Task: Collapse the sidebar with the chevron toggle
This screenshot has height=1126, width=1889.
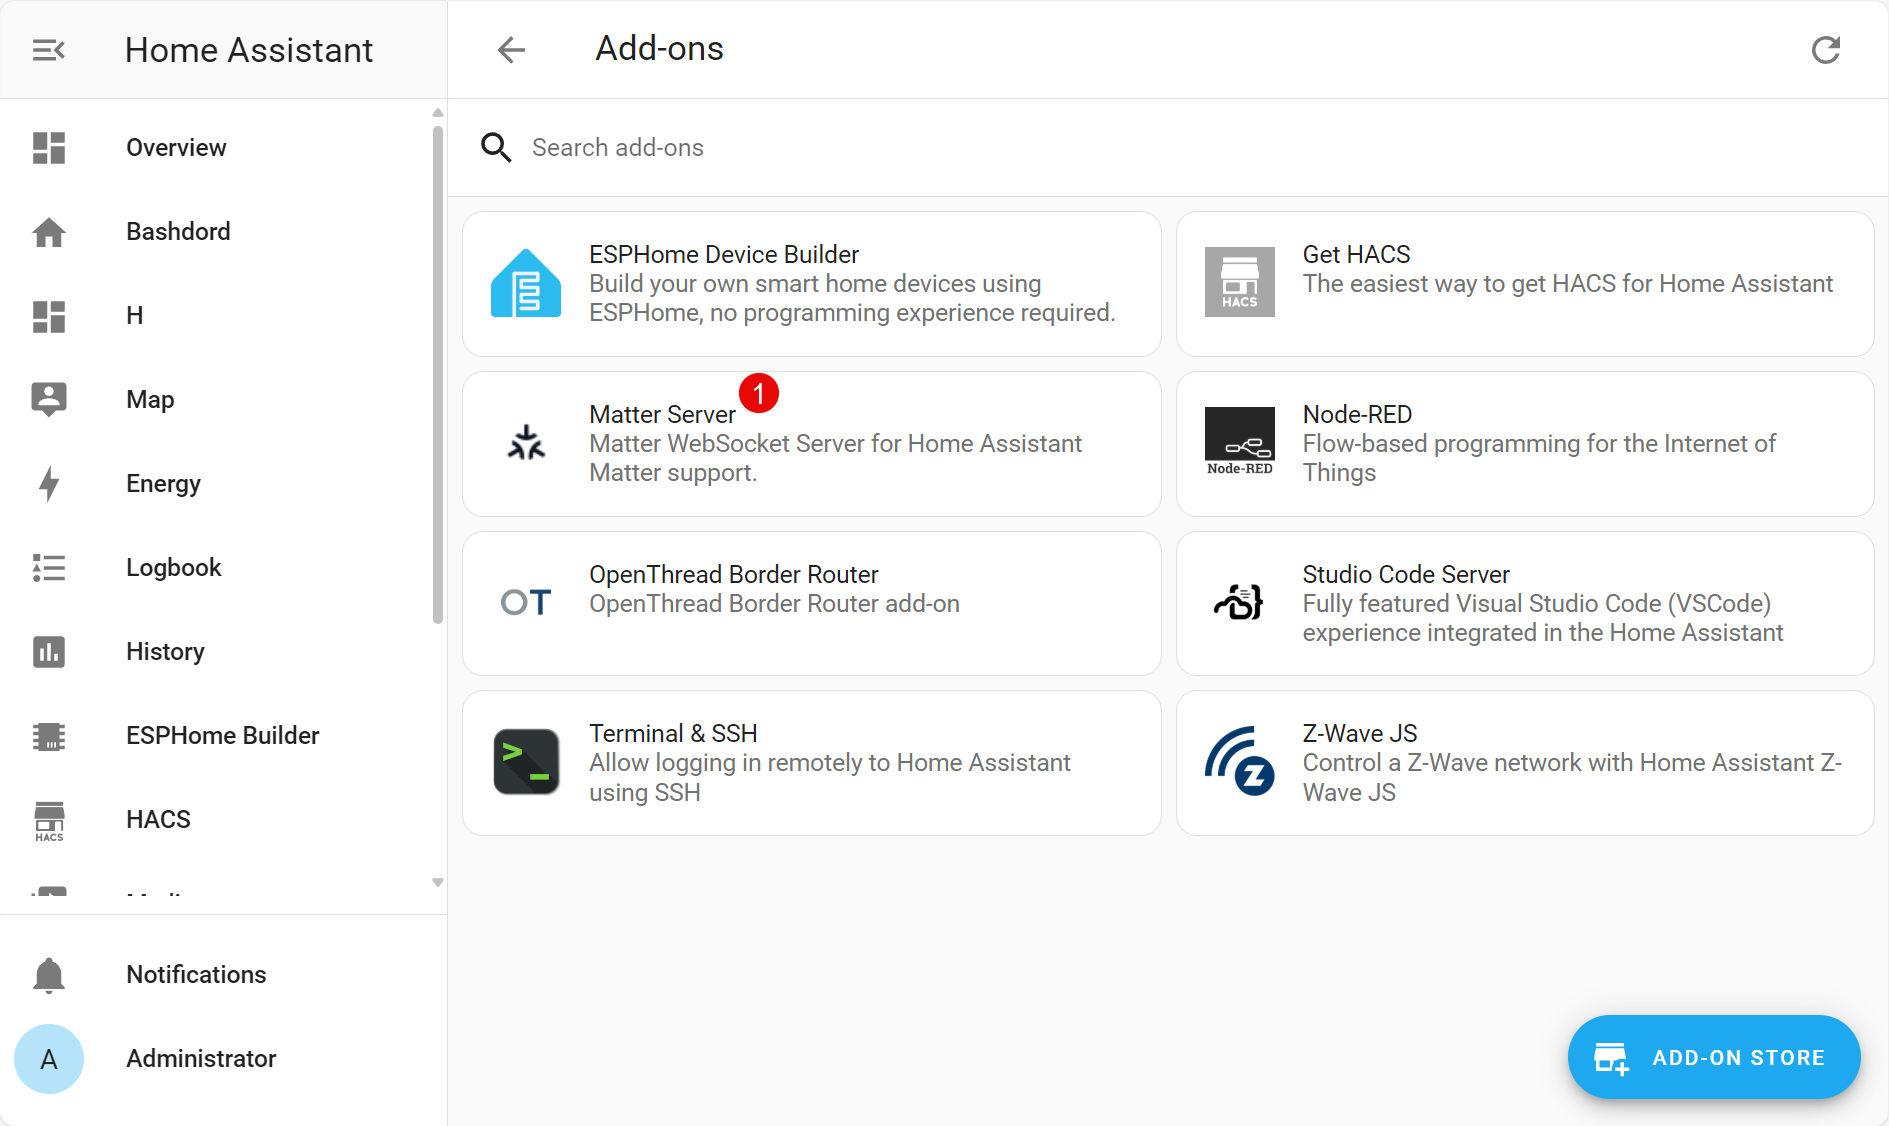Action: pyautogui.click(x=48, y=49)
